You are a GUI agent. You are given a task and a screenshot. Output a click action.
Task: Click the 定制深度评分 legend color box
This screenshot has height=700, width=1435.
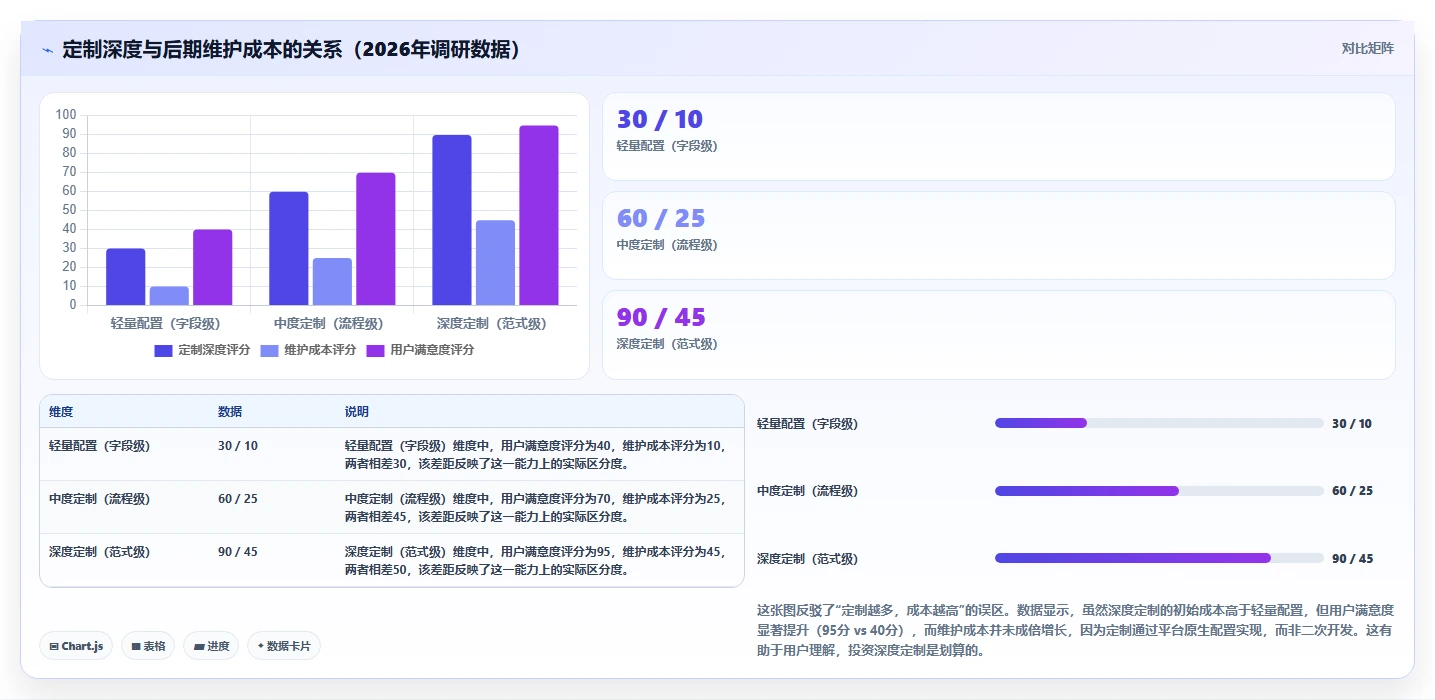point(163,351)
